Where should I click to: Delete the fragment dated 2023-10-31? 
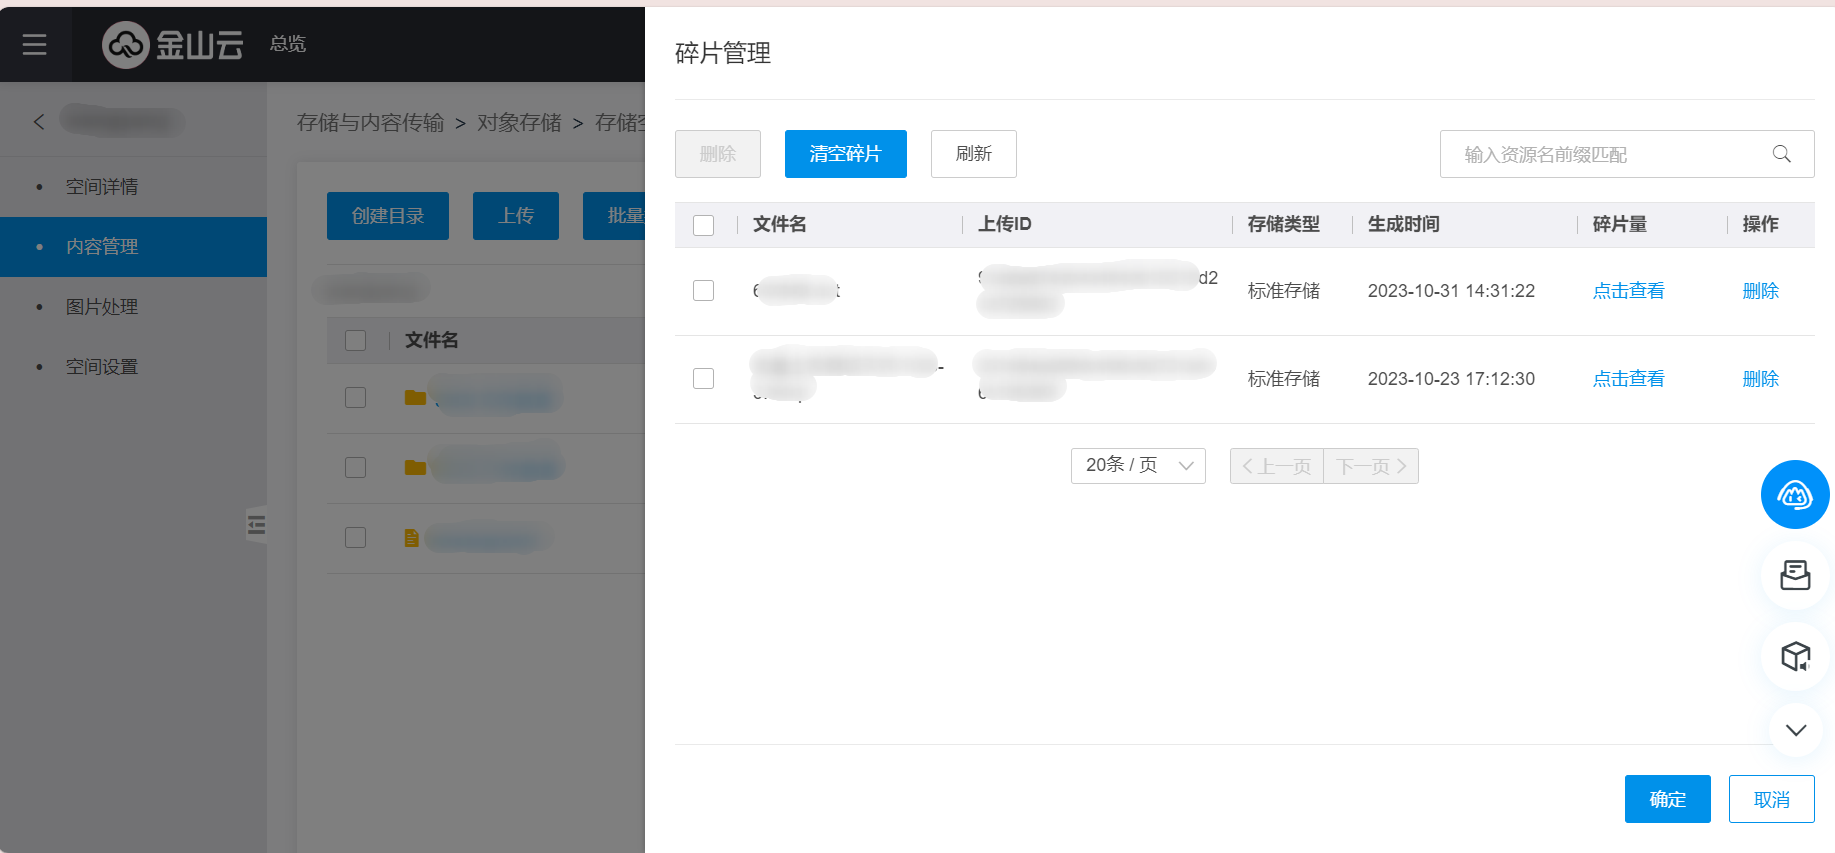pyautogui.click(x=1761, y=291)
